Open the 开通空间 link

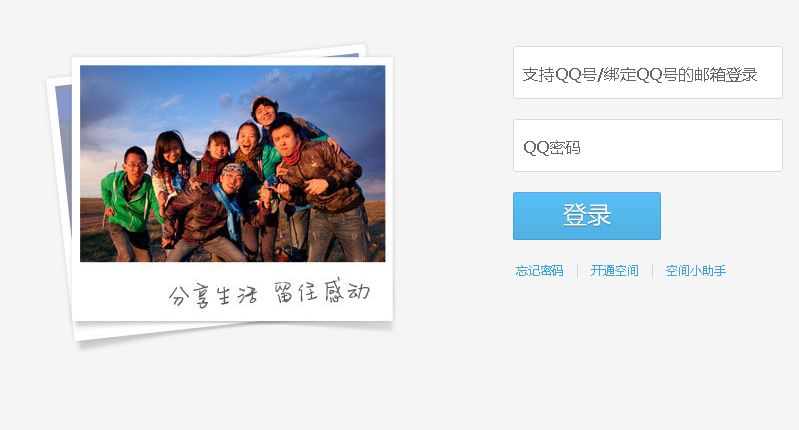click(x=615, y=271)
